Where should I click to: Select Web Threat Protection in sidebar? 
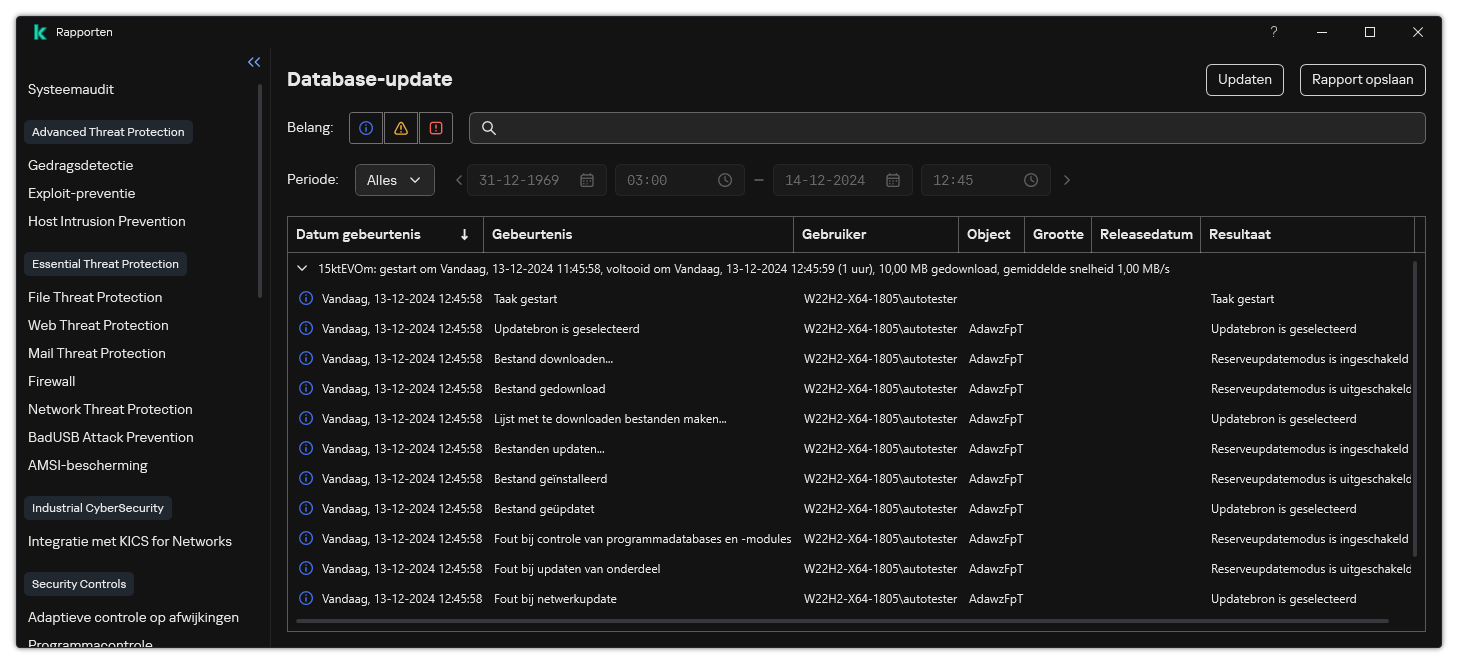point(98,325)
